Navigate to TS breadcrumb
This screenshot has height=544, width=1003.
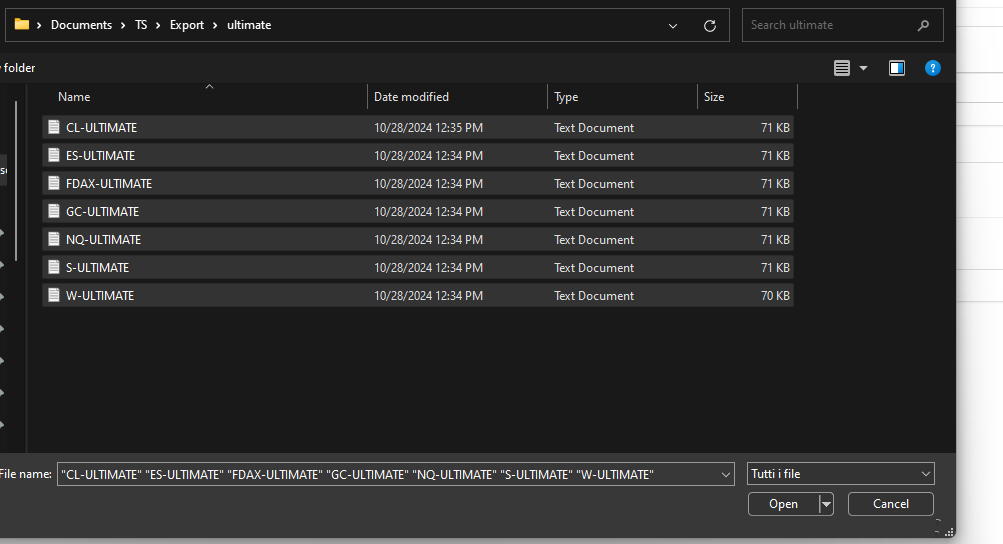tap(141, 25)
